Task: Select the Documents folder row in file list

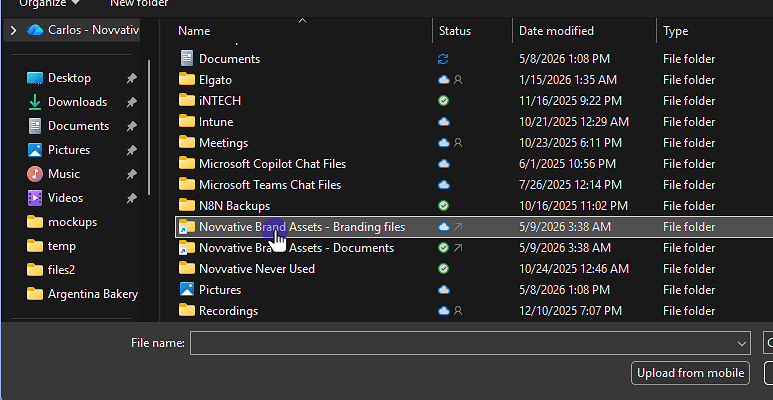Action: point(474,59)
